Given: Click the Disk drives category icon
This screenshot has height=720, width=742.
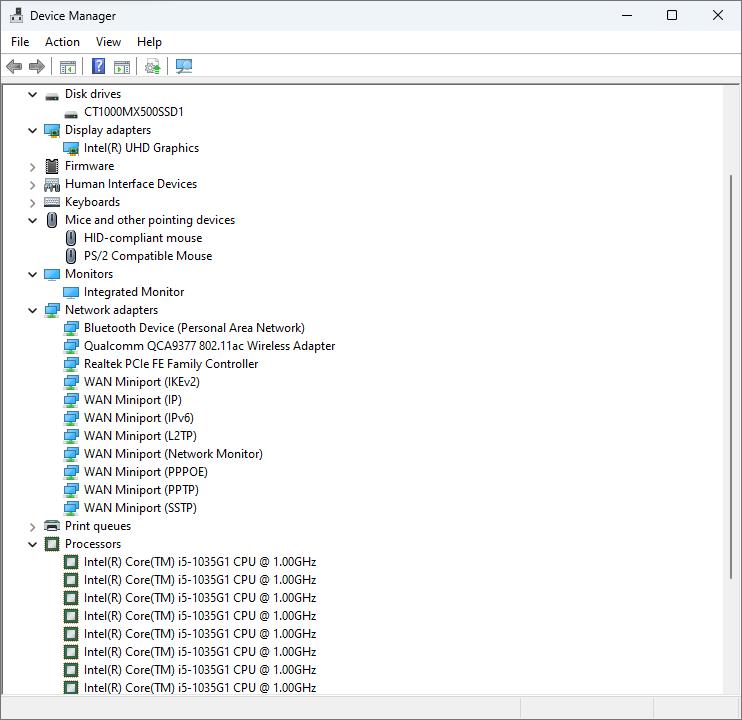Looking at the screenshot, I should point(52,96).
